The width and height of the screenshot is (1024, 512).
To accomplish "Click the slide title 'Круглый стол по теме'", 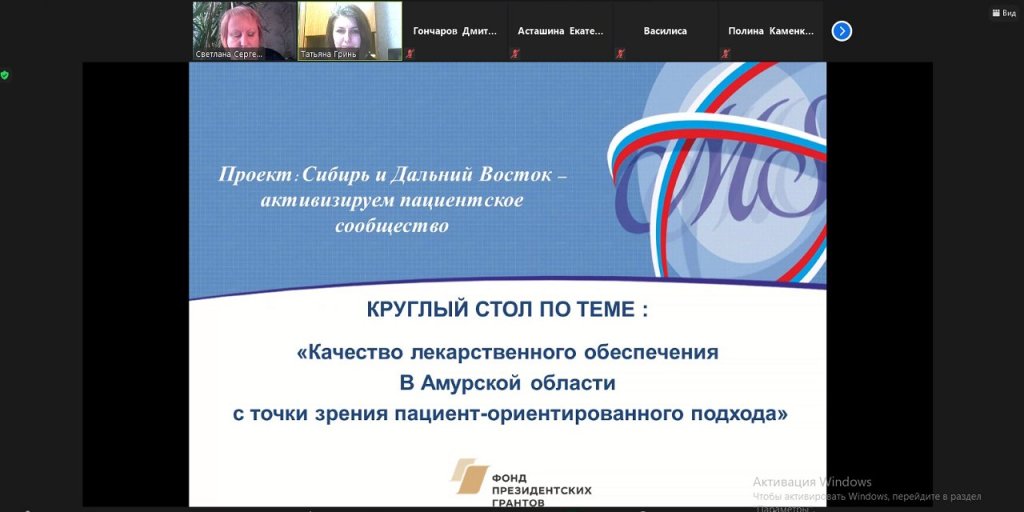I will [508, 310].
